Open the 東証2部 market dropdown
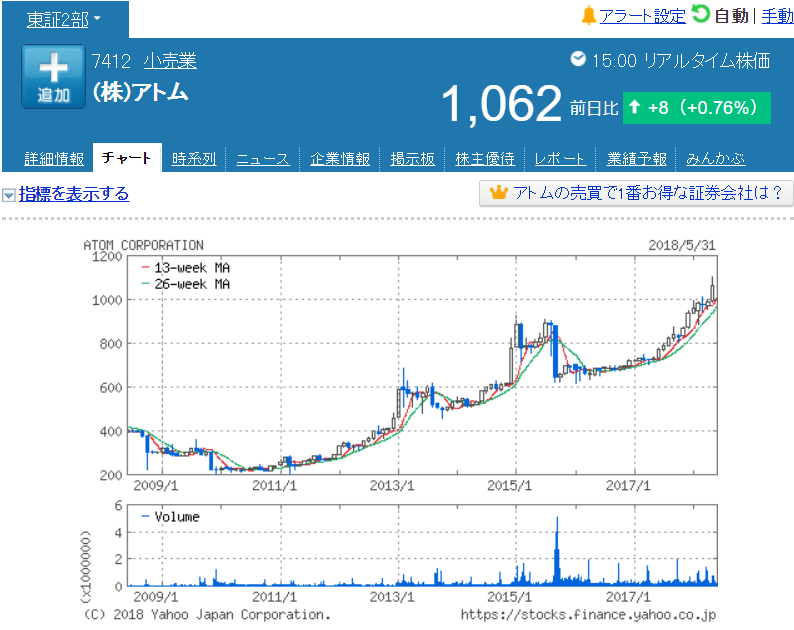 (63, 20)
